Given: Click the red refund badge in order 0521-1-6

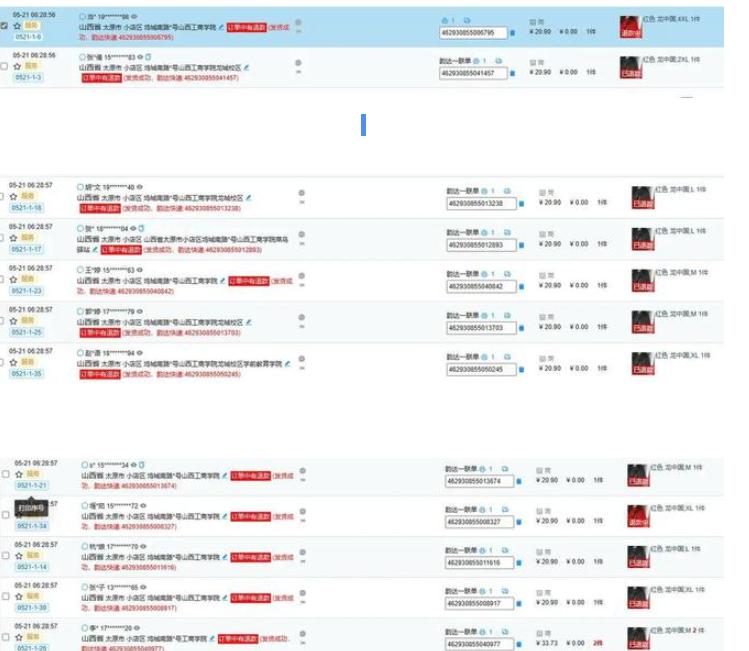Looking at the screenshot, I should 246,27.
